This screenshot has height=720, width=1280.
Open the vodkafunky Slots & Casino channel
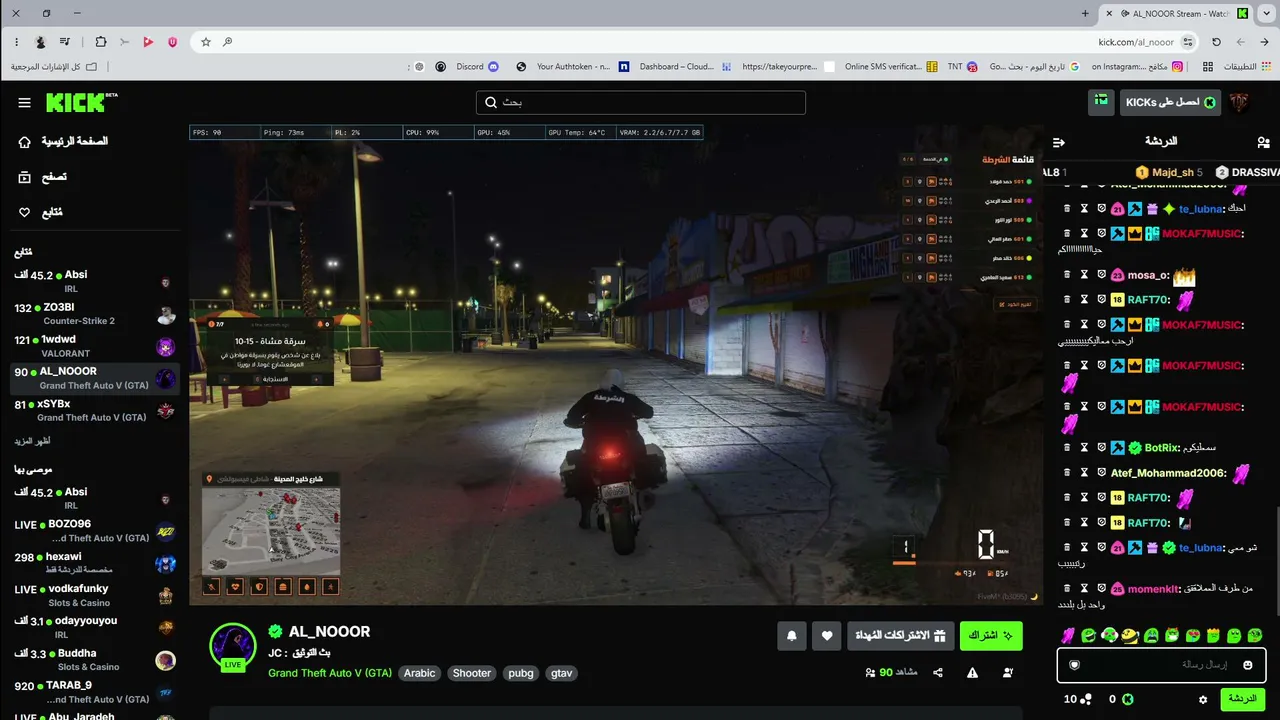click(95, 595)
